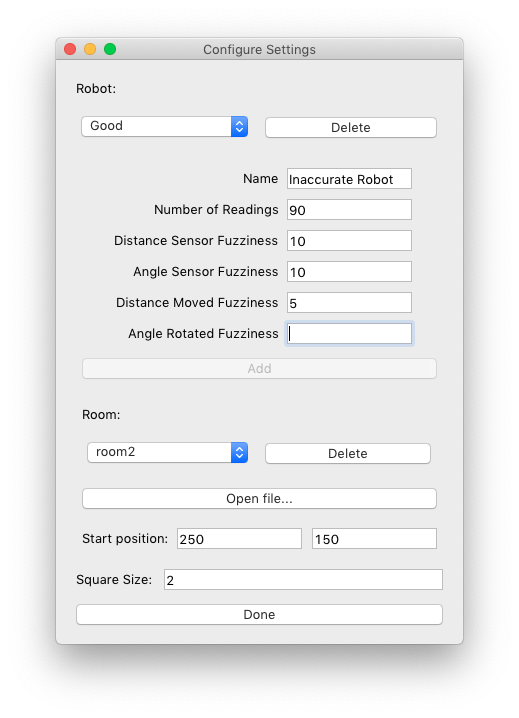Select the Number of Readings field

349,210
